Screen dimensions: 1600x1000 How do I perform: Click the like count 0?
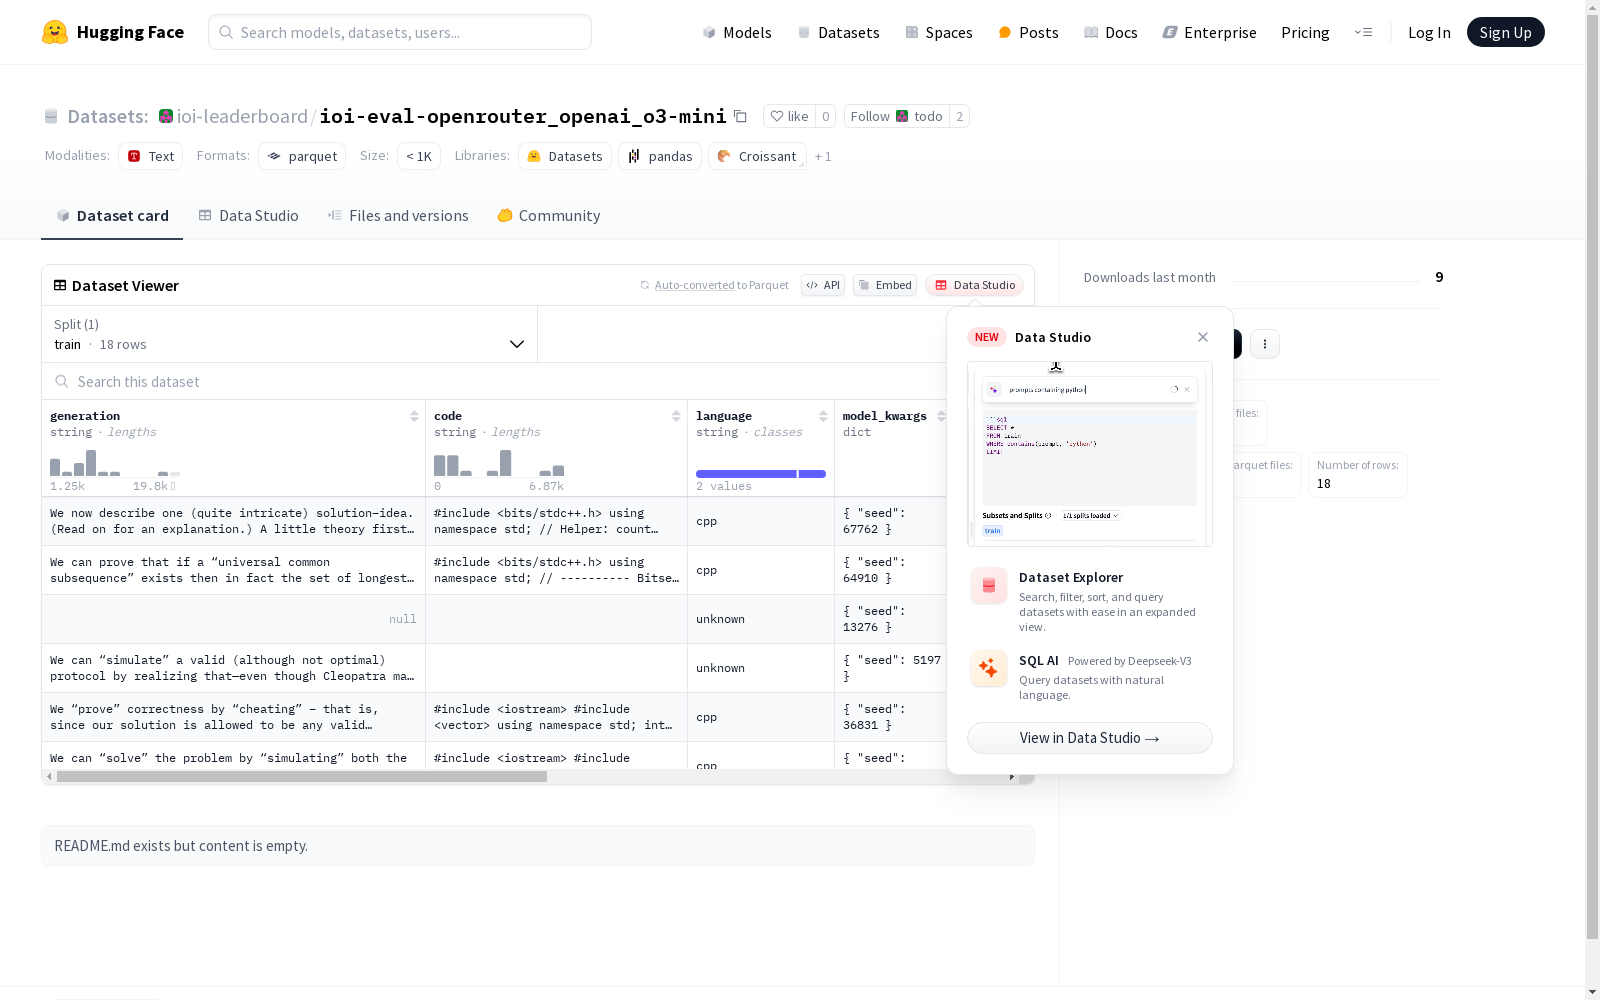[x=825, y=116]
